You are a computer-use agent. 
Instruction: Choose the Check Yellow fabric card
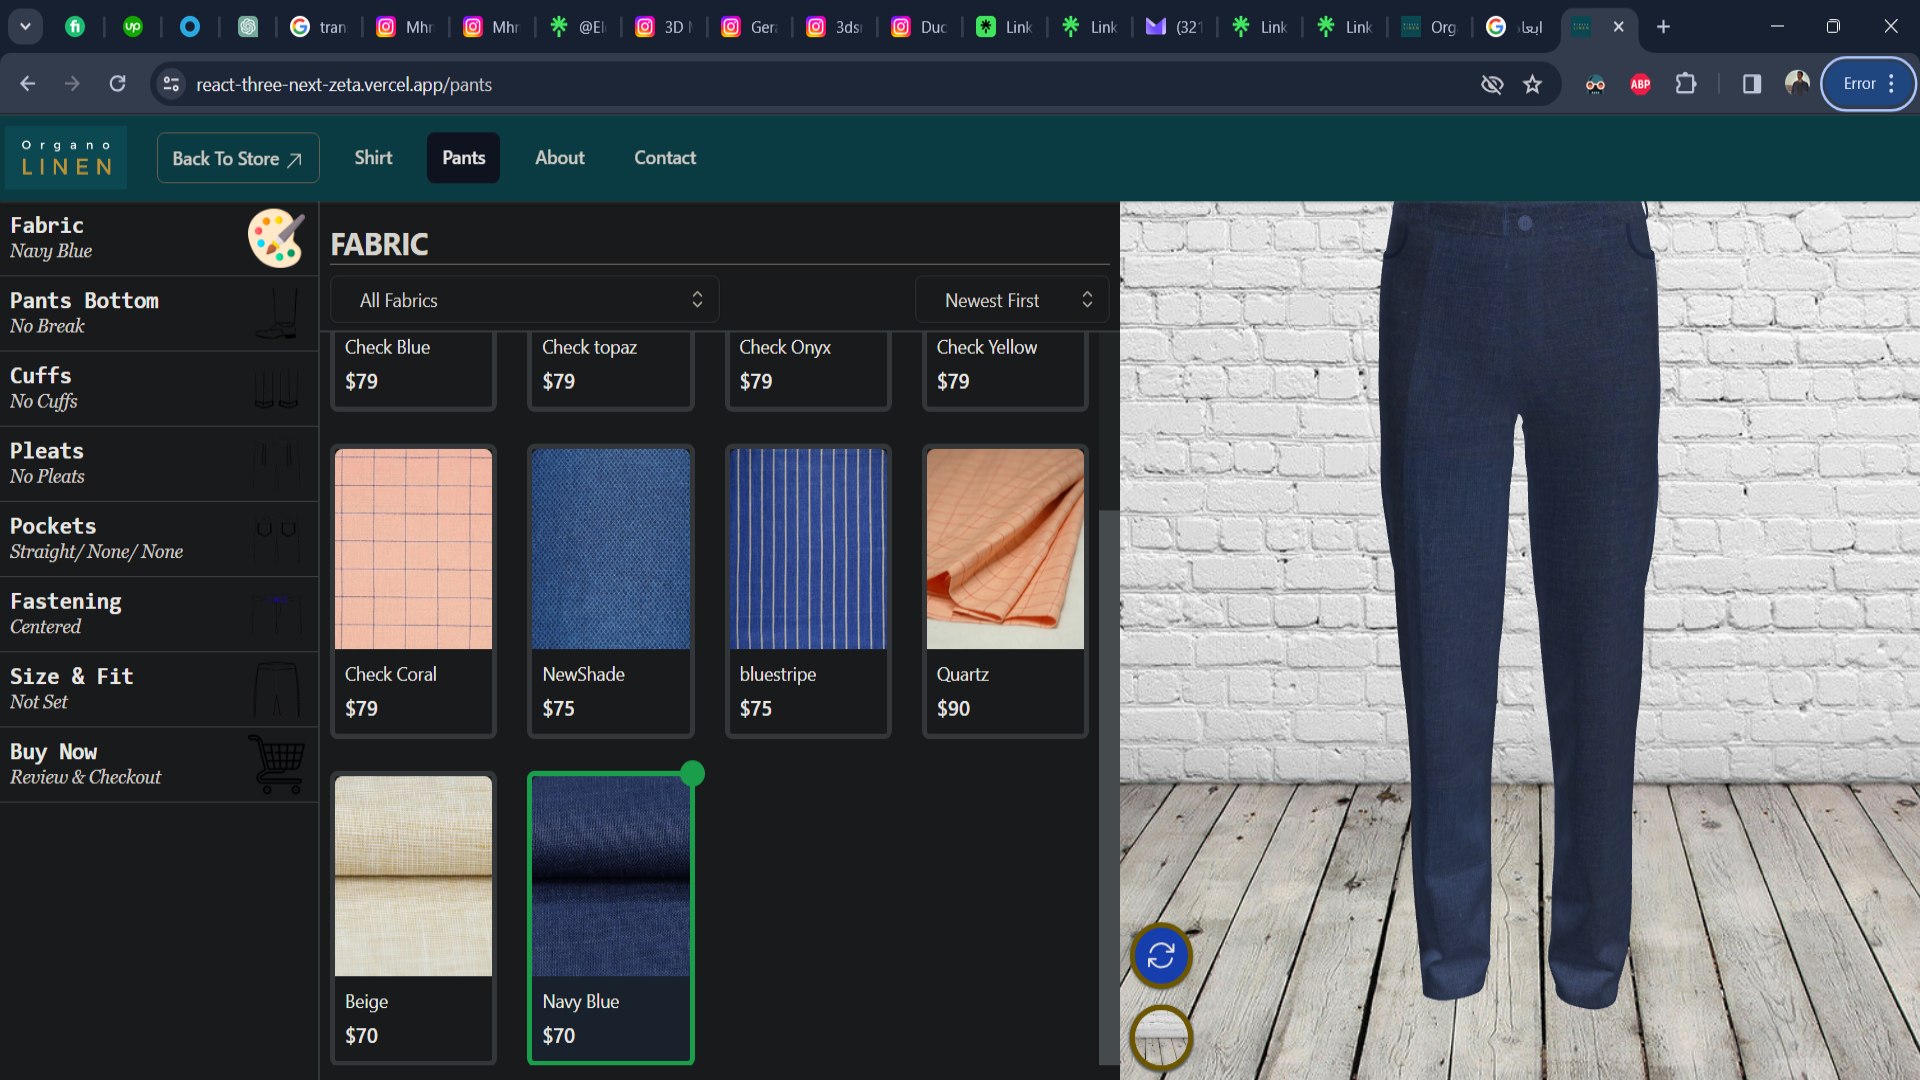(1005, 370)
